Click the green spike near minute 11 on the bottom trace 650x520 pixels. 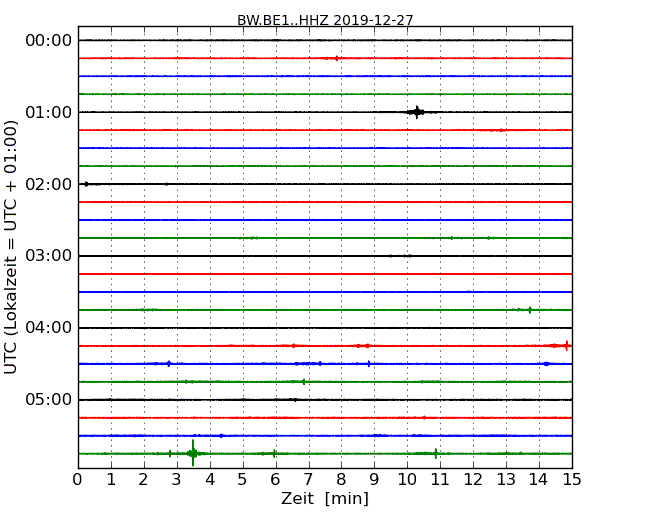click(436, 453)
